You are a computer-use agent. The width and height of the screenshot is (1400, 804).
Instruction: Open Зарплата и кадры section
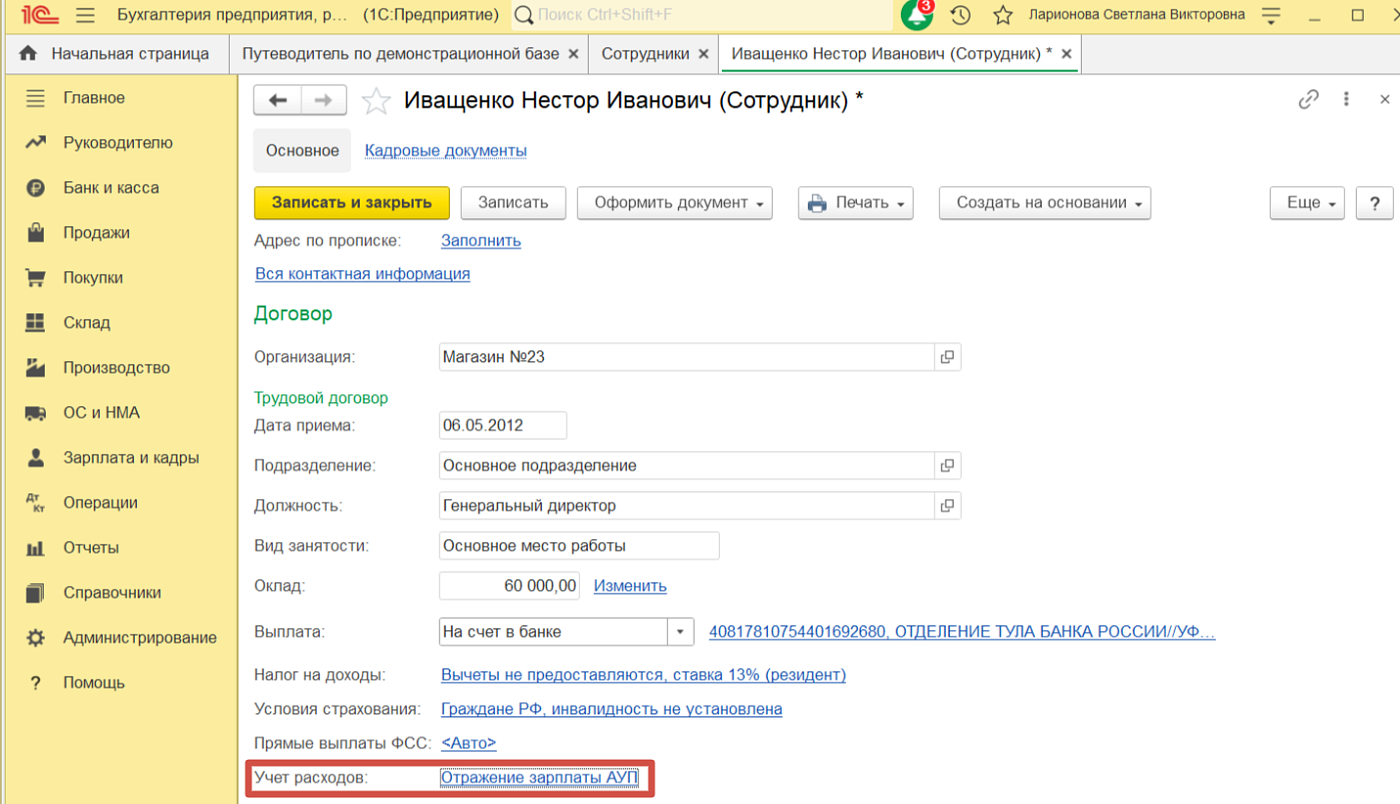tap(130, 458)
